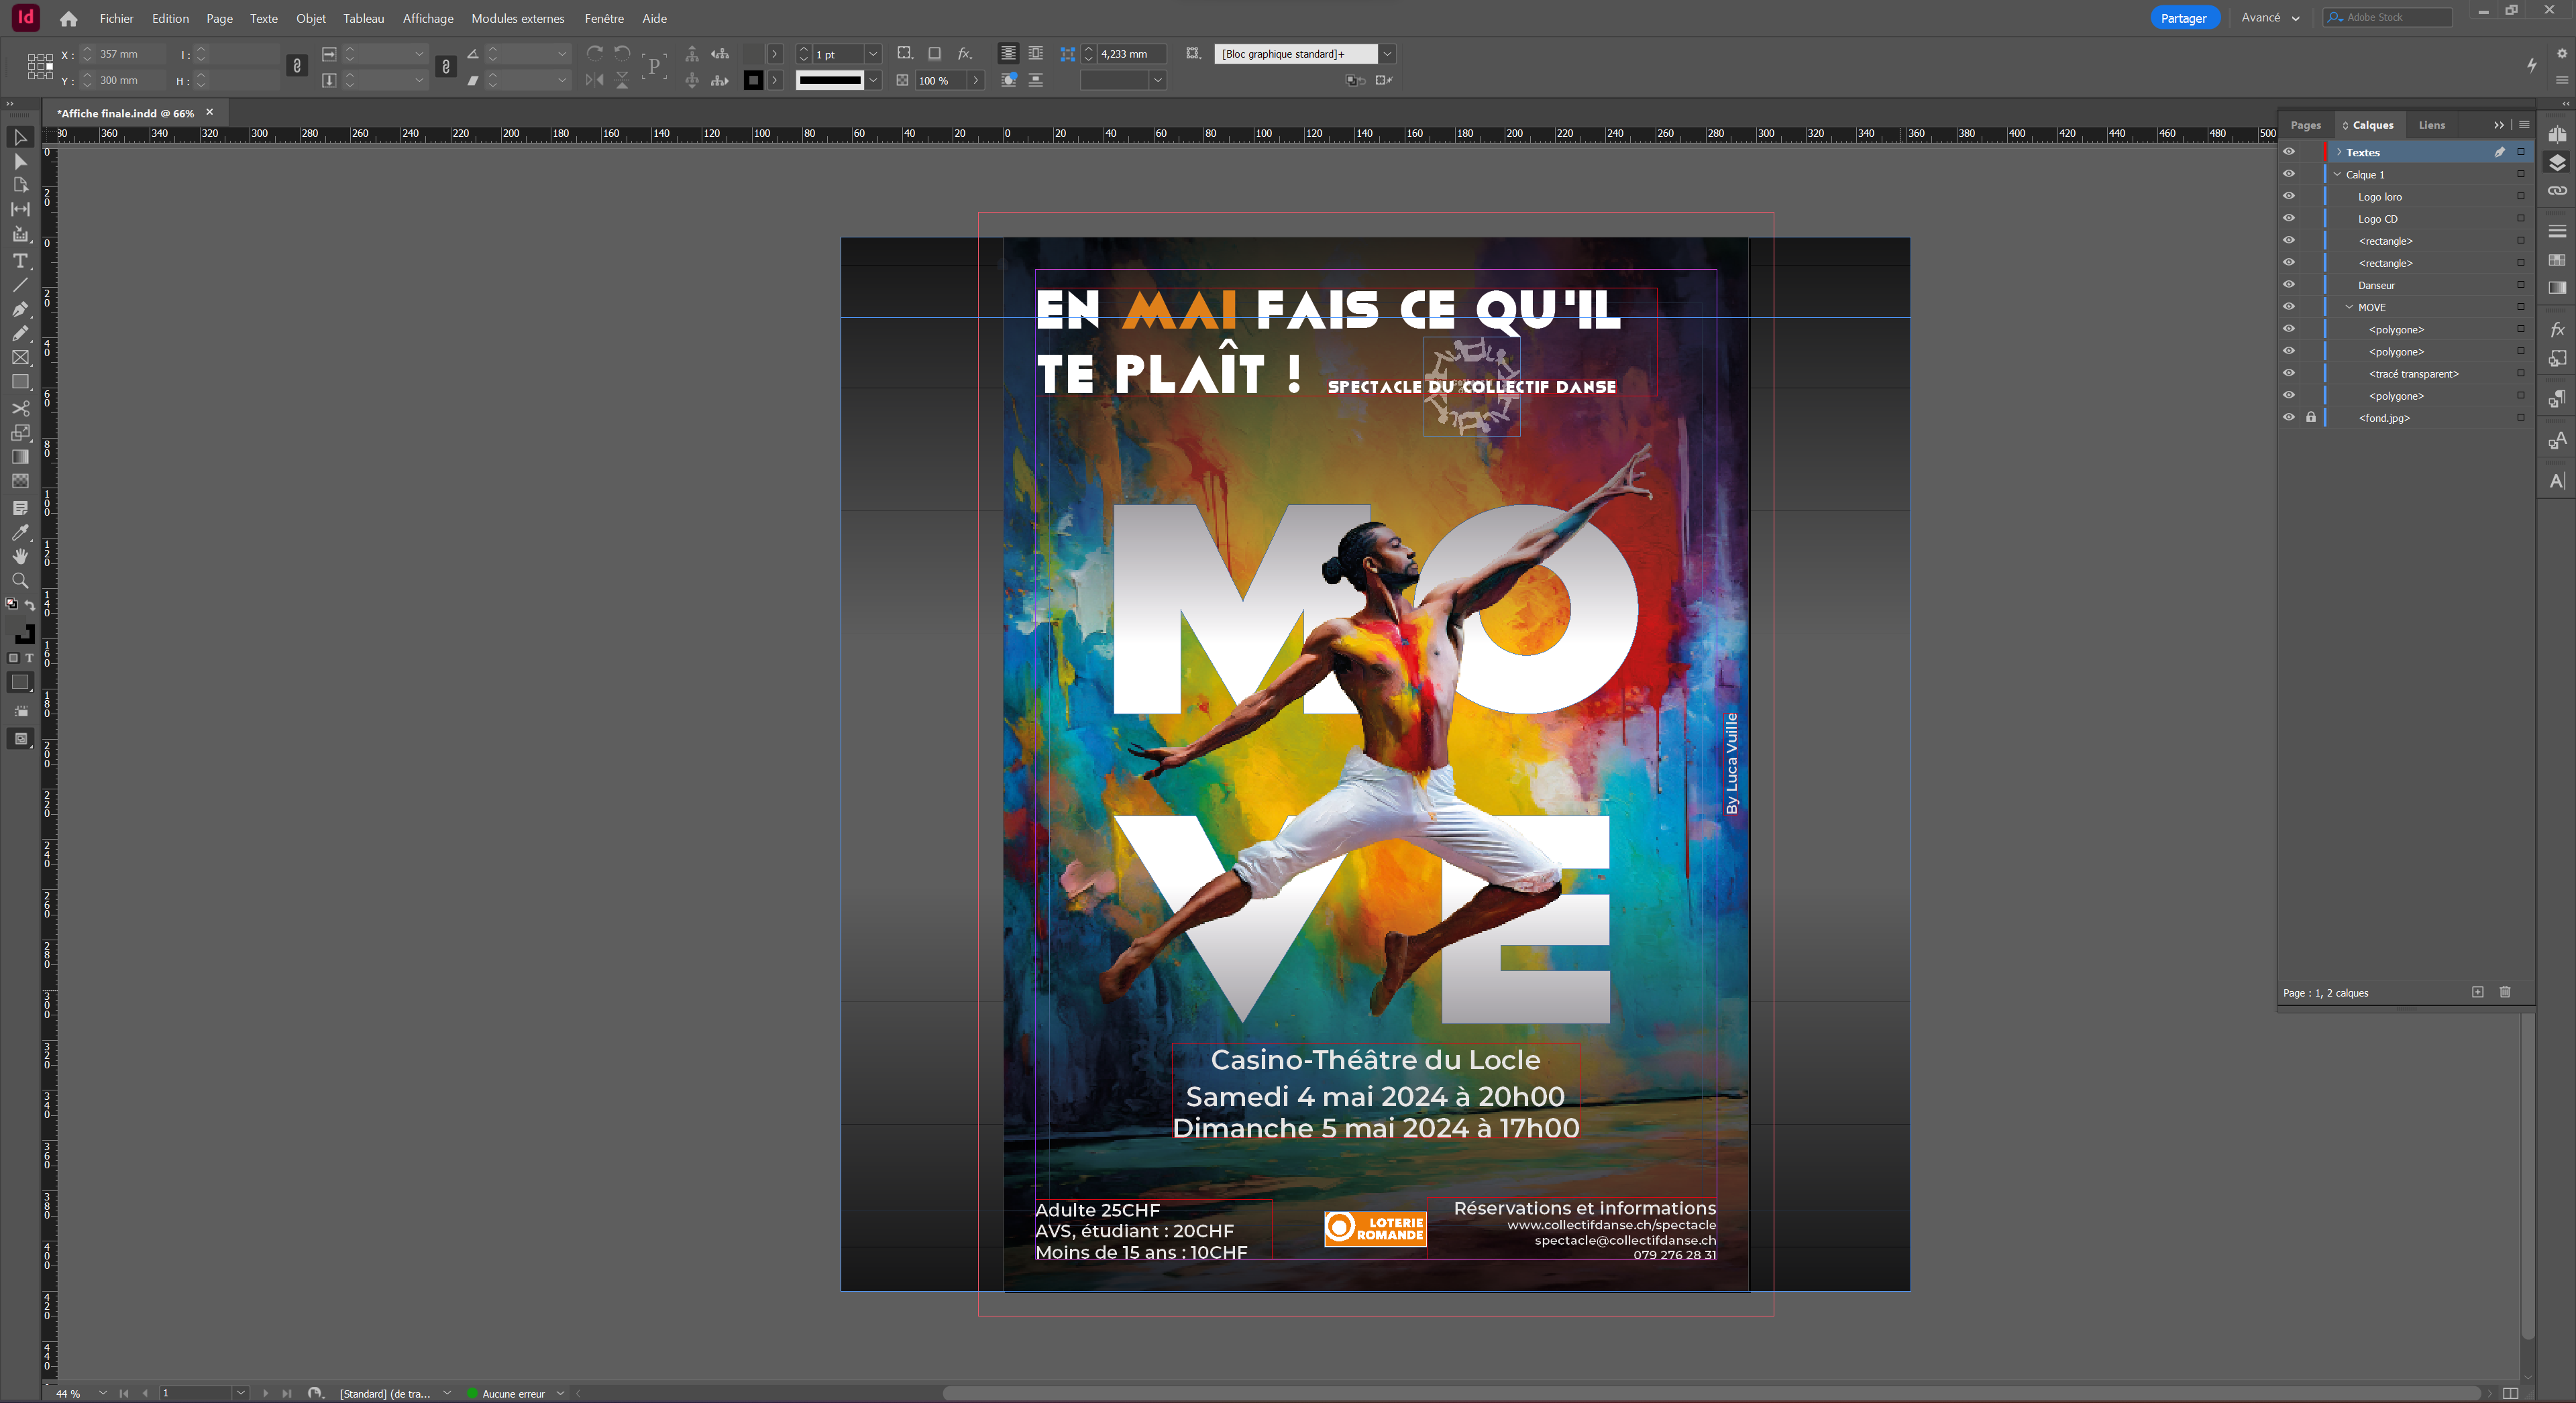
Task: Expand the Textes layer
Action: tap(2338, 152)
